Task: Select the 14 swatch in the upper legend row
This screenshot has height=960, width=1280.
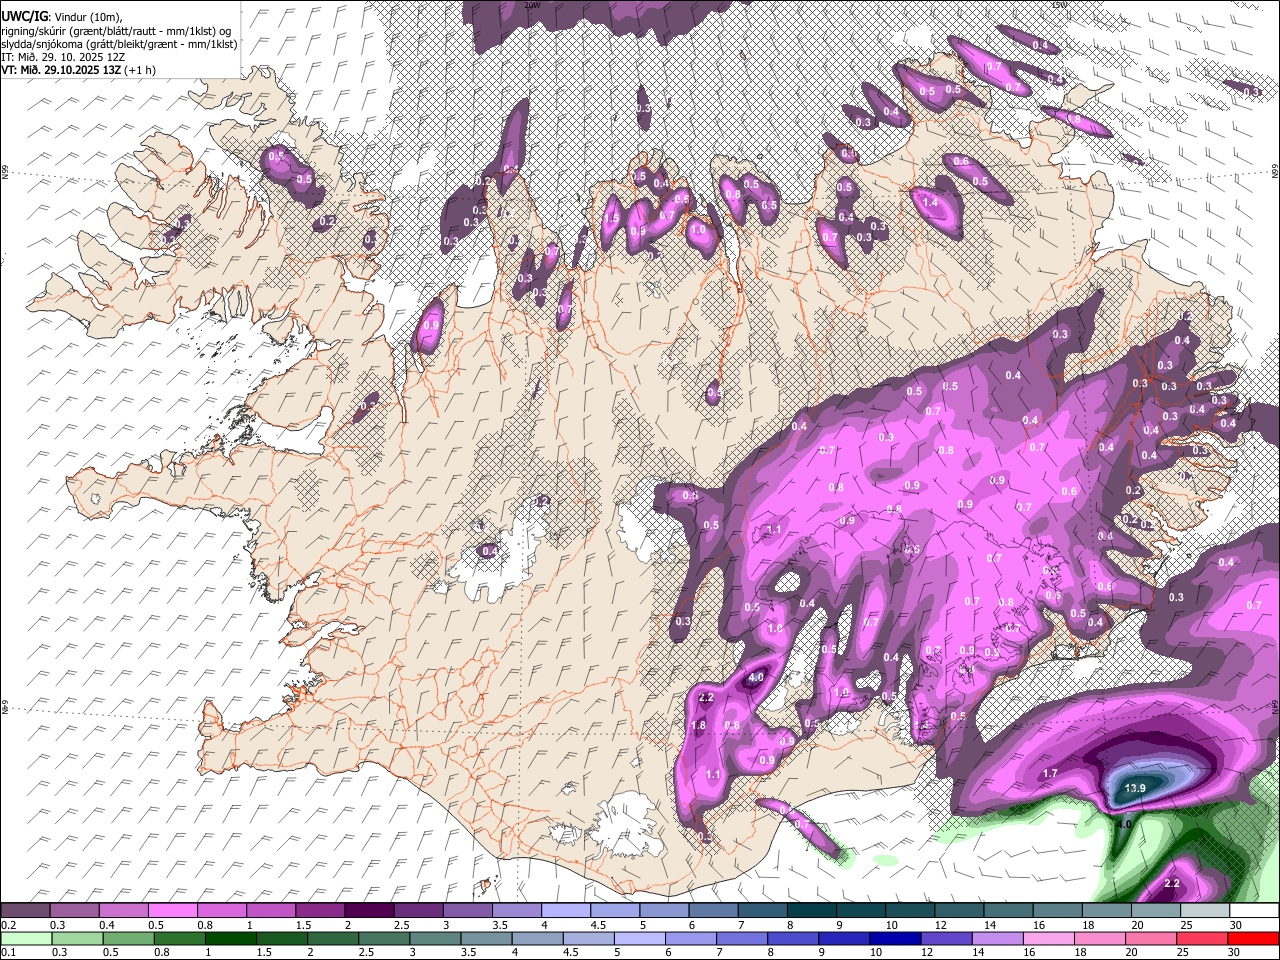Action: tap(1009, 911)
